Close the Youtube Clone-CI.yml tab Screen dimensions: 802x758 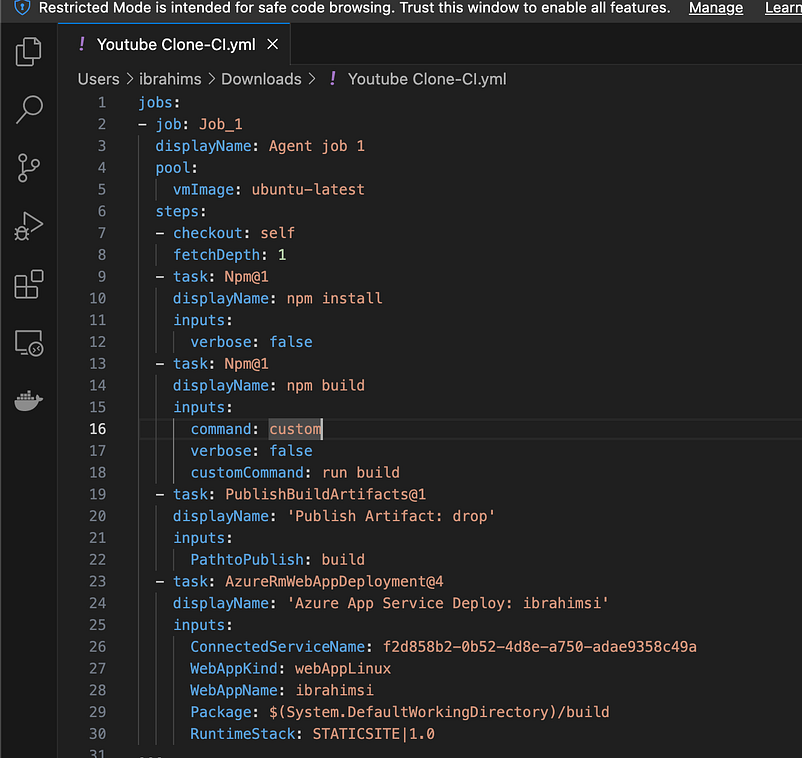pyautogui.click(x=273, y=44)
